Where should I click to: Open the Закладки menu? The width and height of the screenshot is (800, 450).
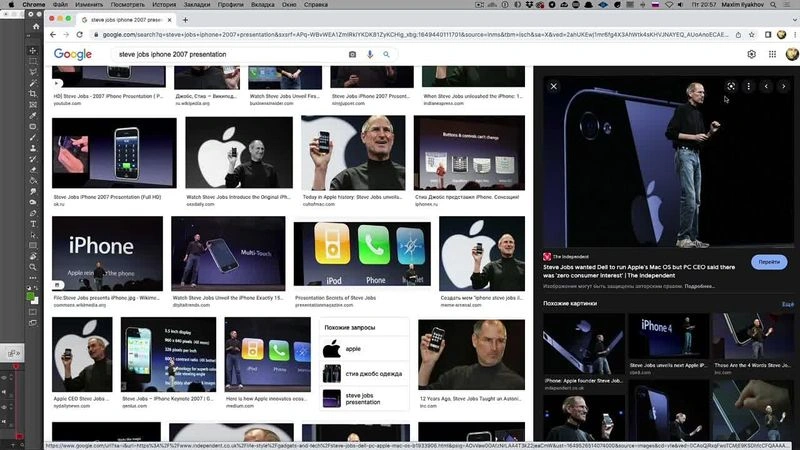197,5
